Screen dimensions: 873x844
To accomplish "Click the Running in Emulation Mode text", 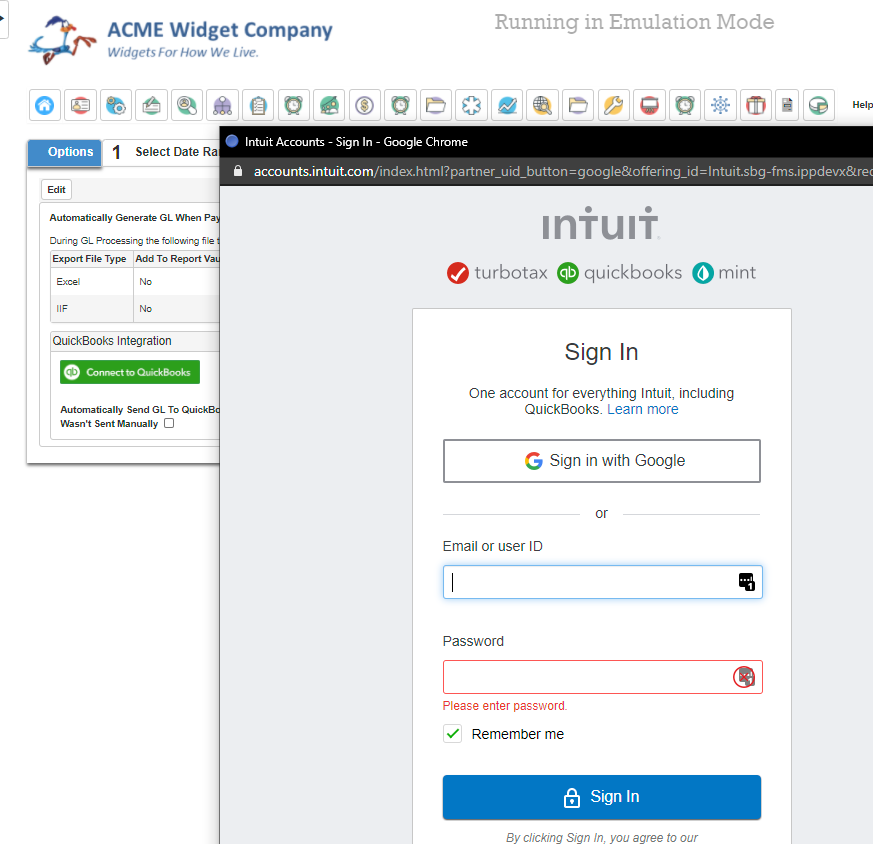I will tap(634, 22).
